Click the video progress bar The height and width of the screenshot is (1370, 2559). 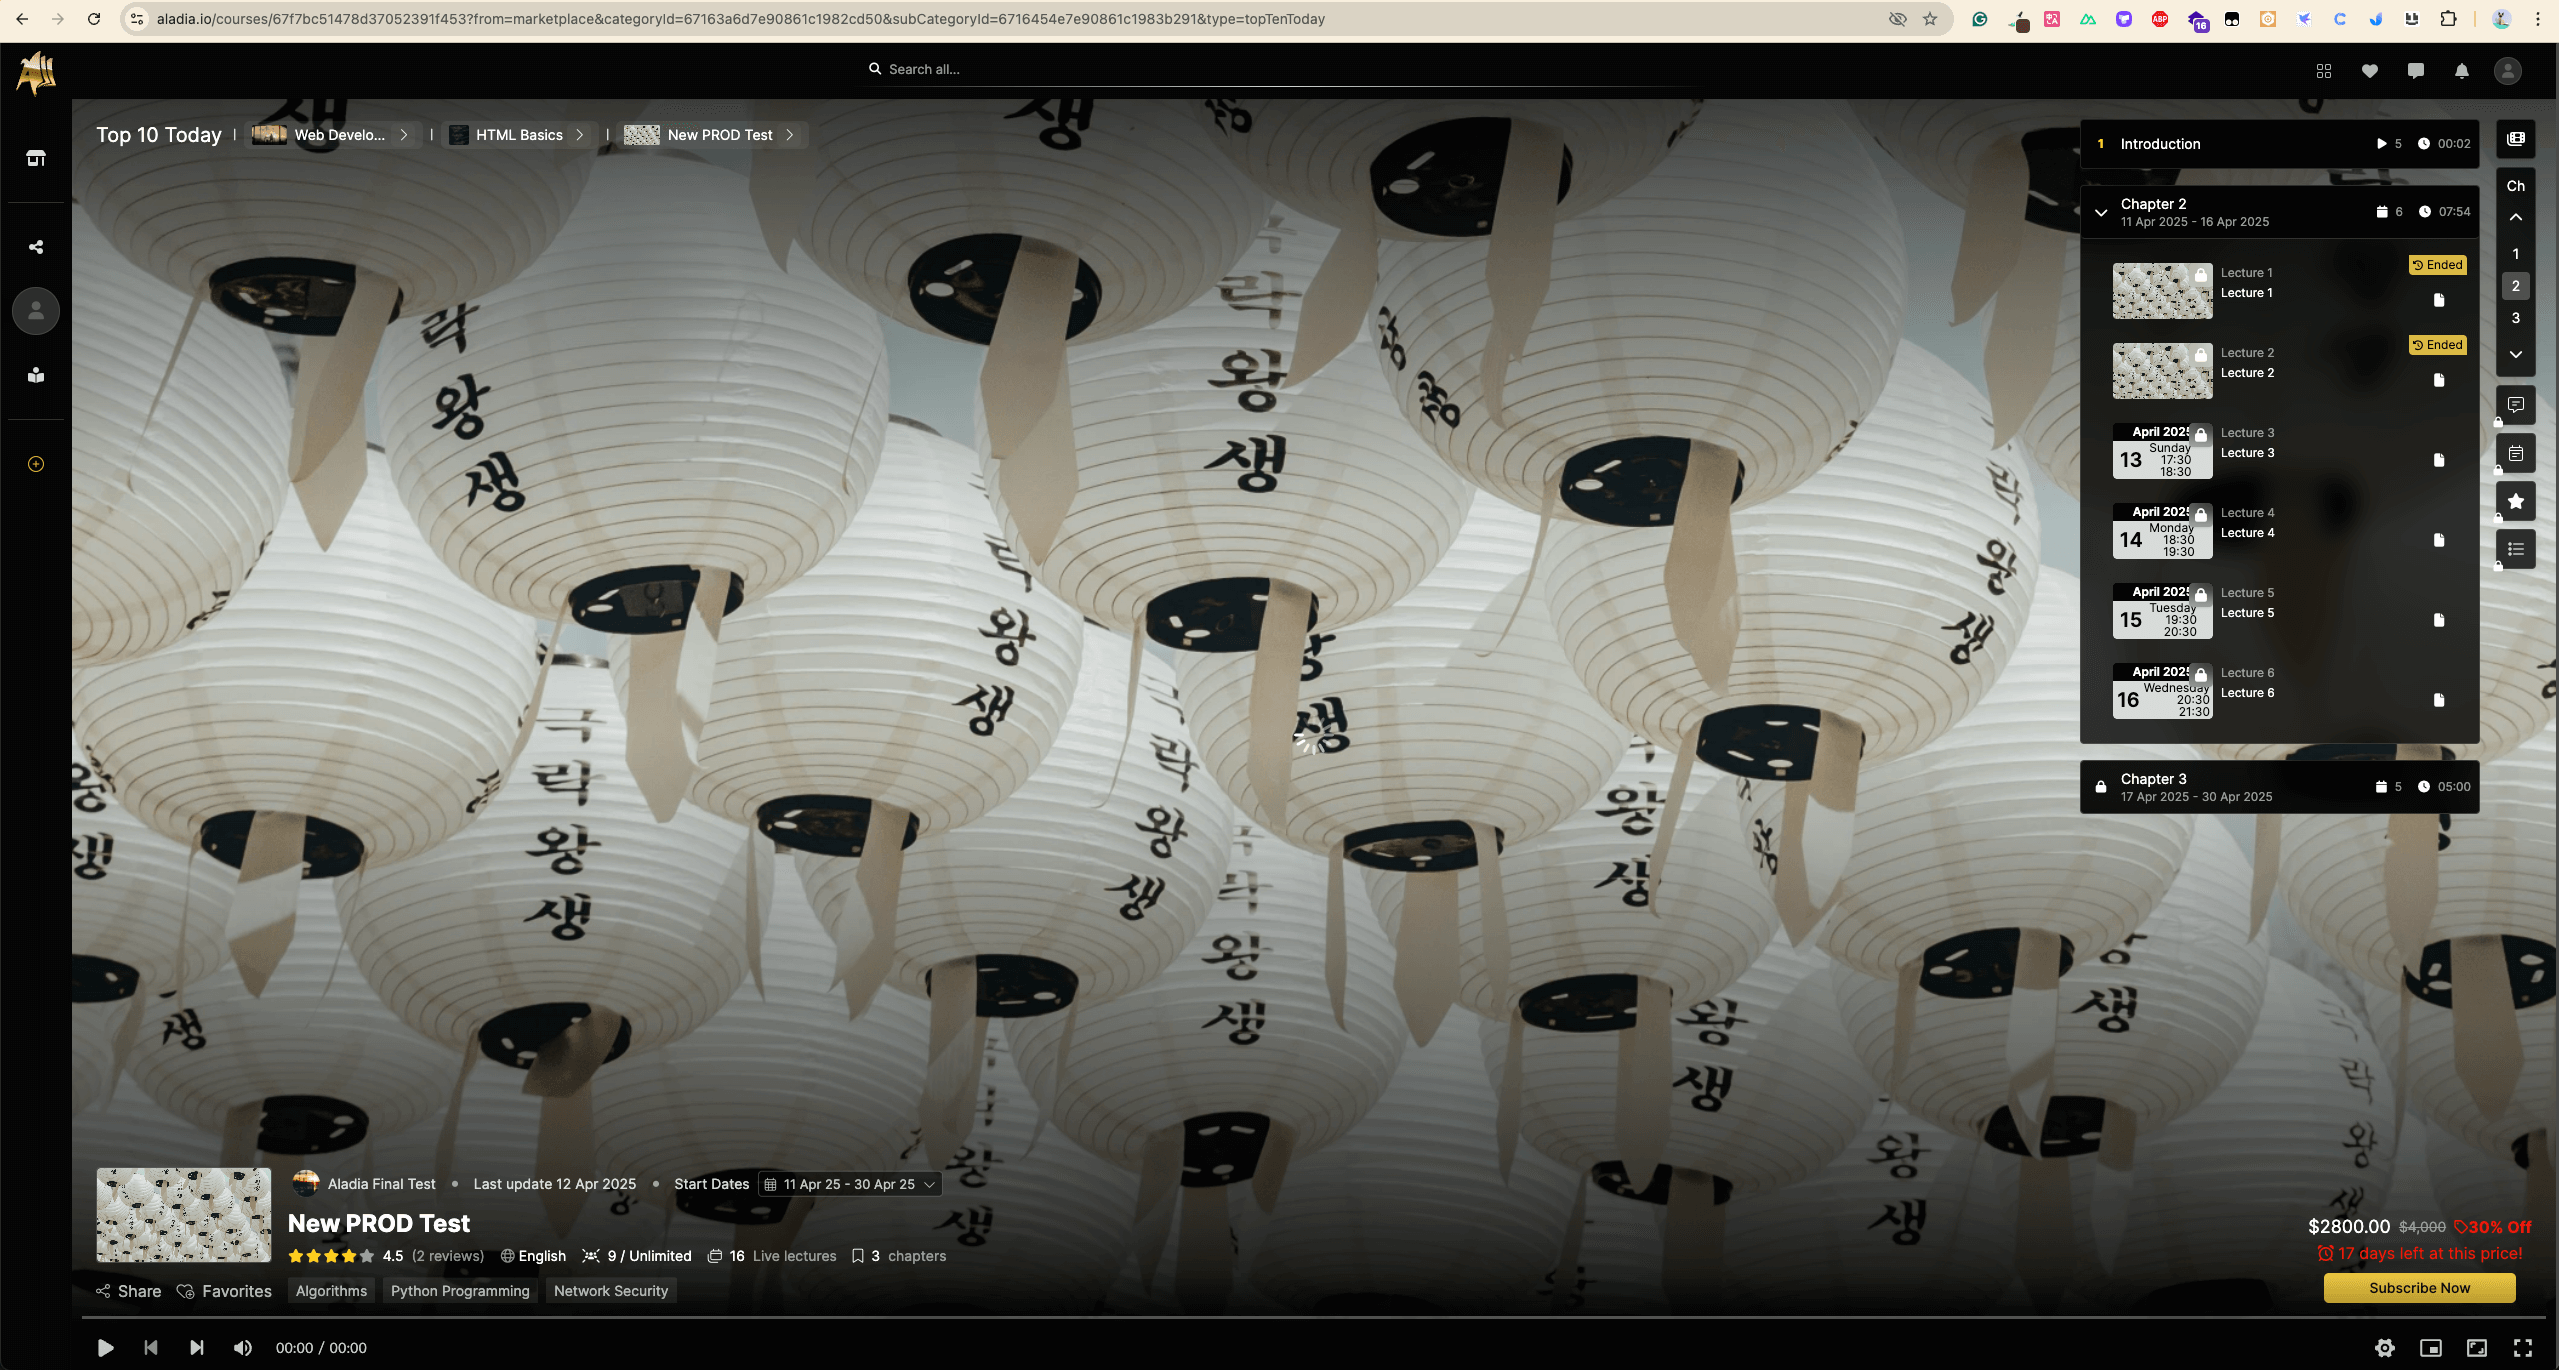(1300, 1318)
